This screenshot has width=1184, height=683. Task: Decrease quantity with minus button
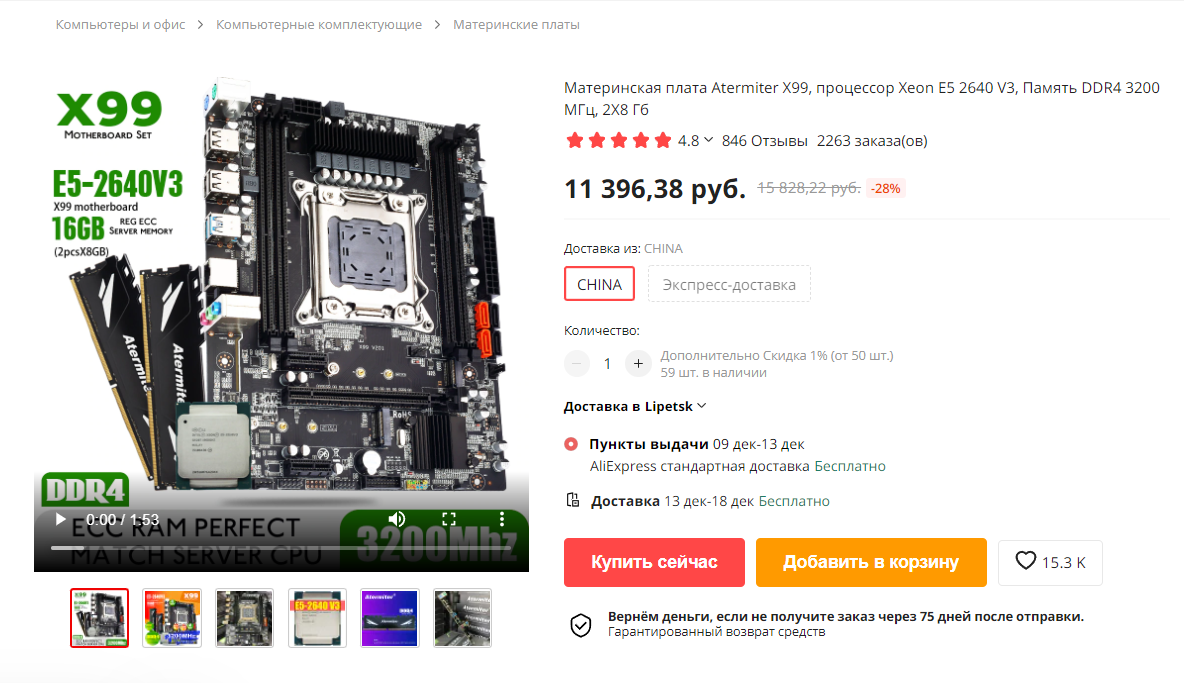coord(577,364)
